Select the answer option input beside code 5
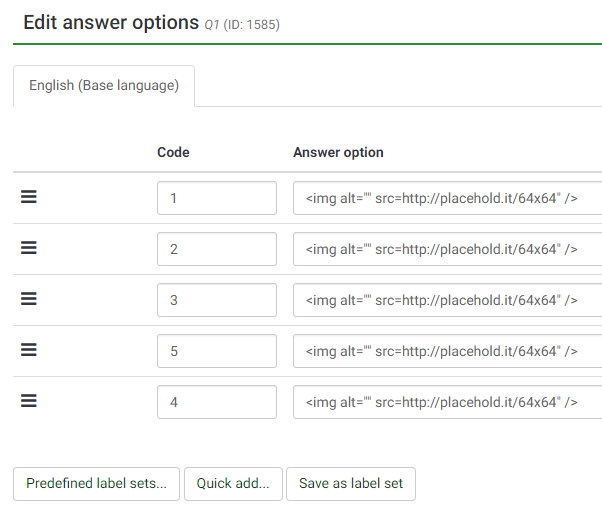This screenshot has width=602, height=516. click(447, 351)
